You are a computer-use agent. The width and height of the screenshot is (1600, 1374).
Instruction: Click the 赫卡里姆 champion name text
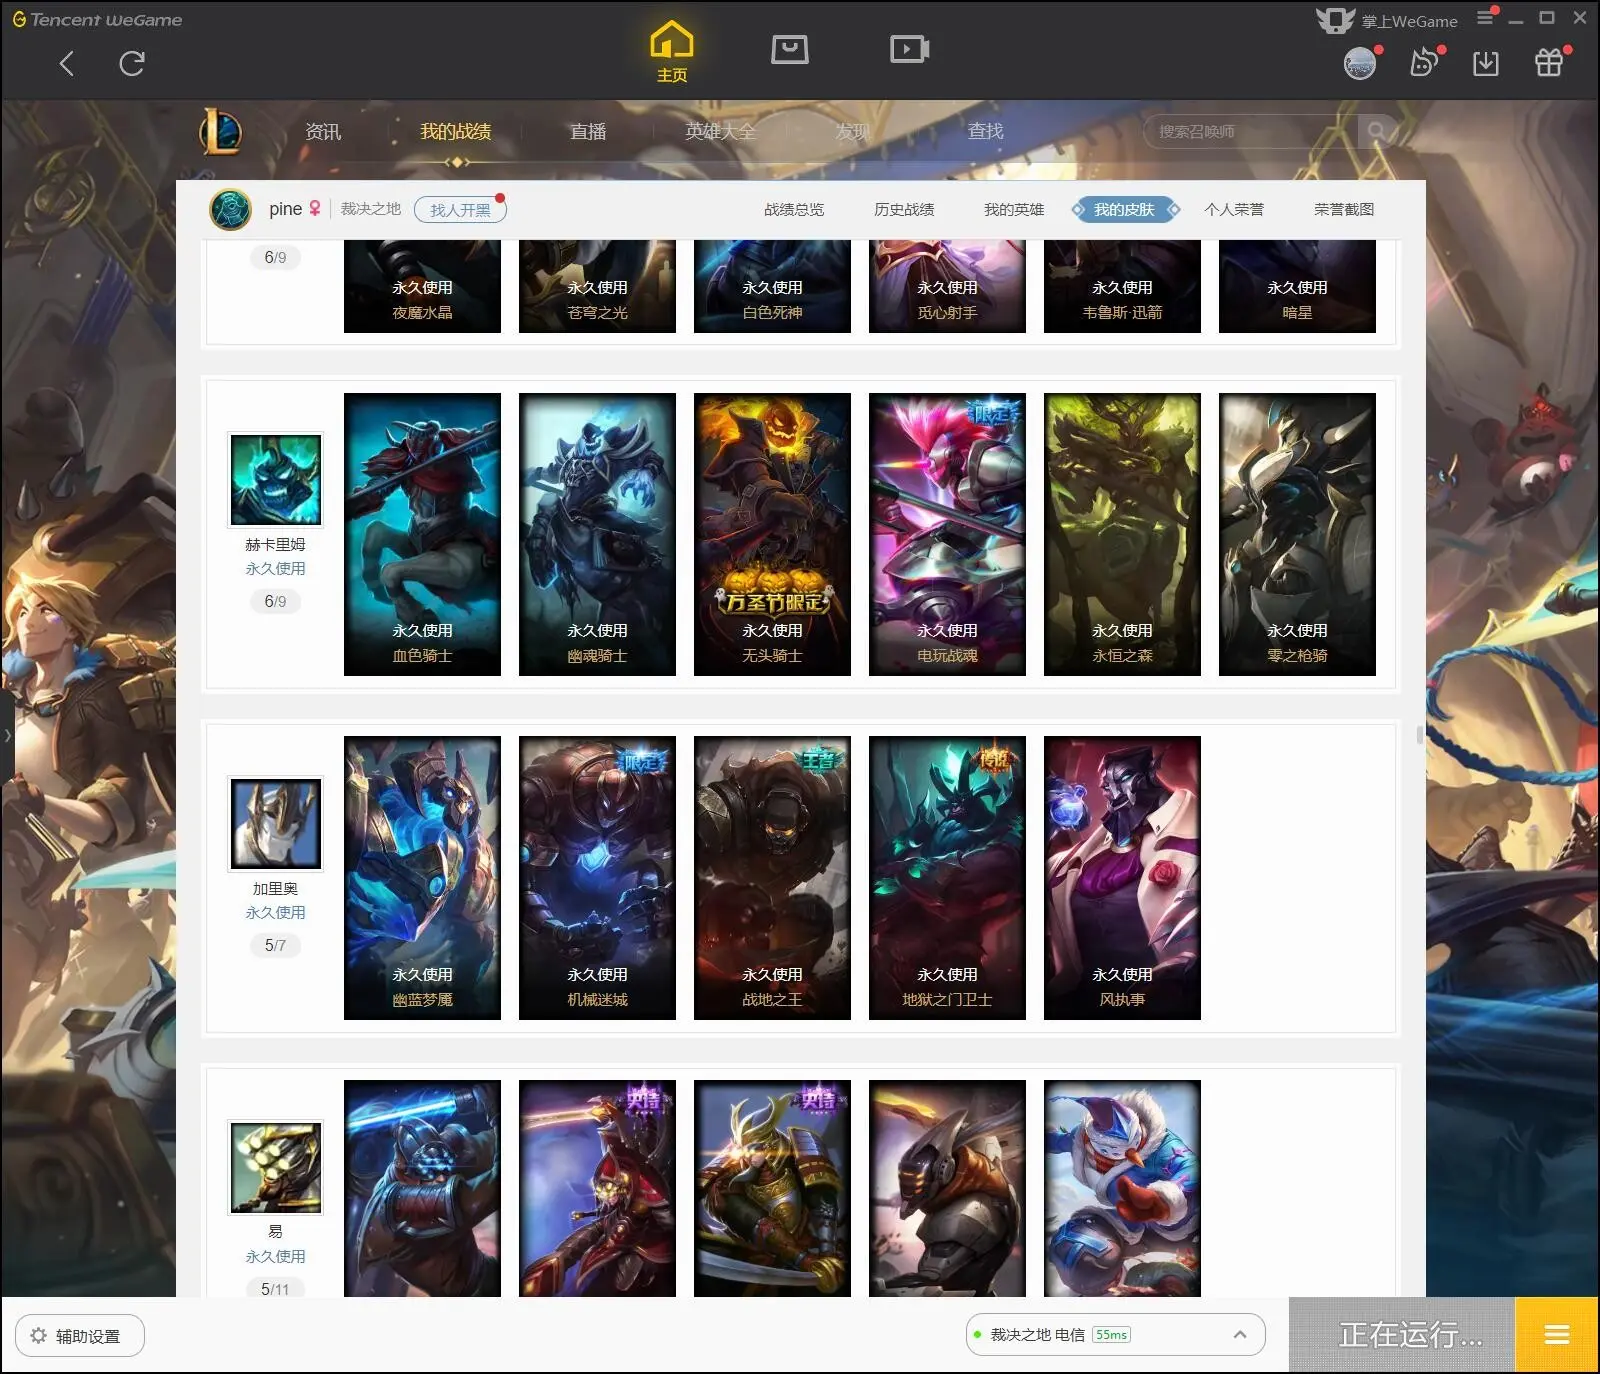[275, 545]
